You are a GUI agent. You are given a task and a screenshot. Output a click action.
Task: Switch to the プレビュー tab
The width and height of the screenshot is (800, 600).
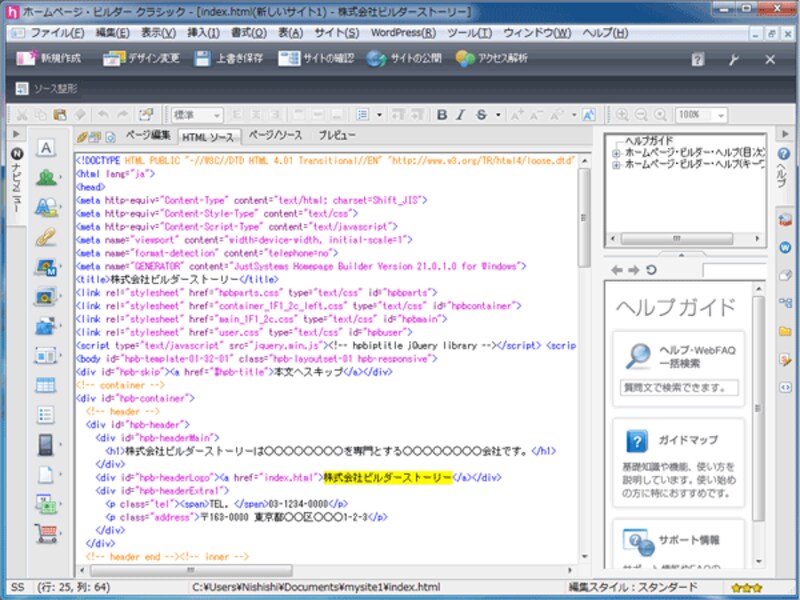[x=337, y=135]
